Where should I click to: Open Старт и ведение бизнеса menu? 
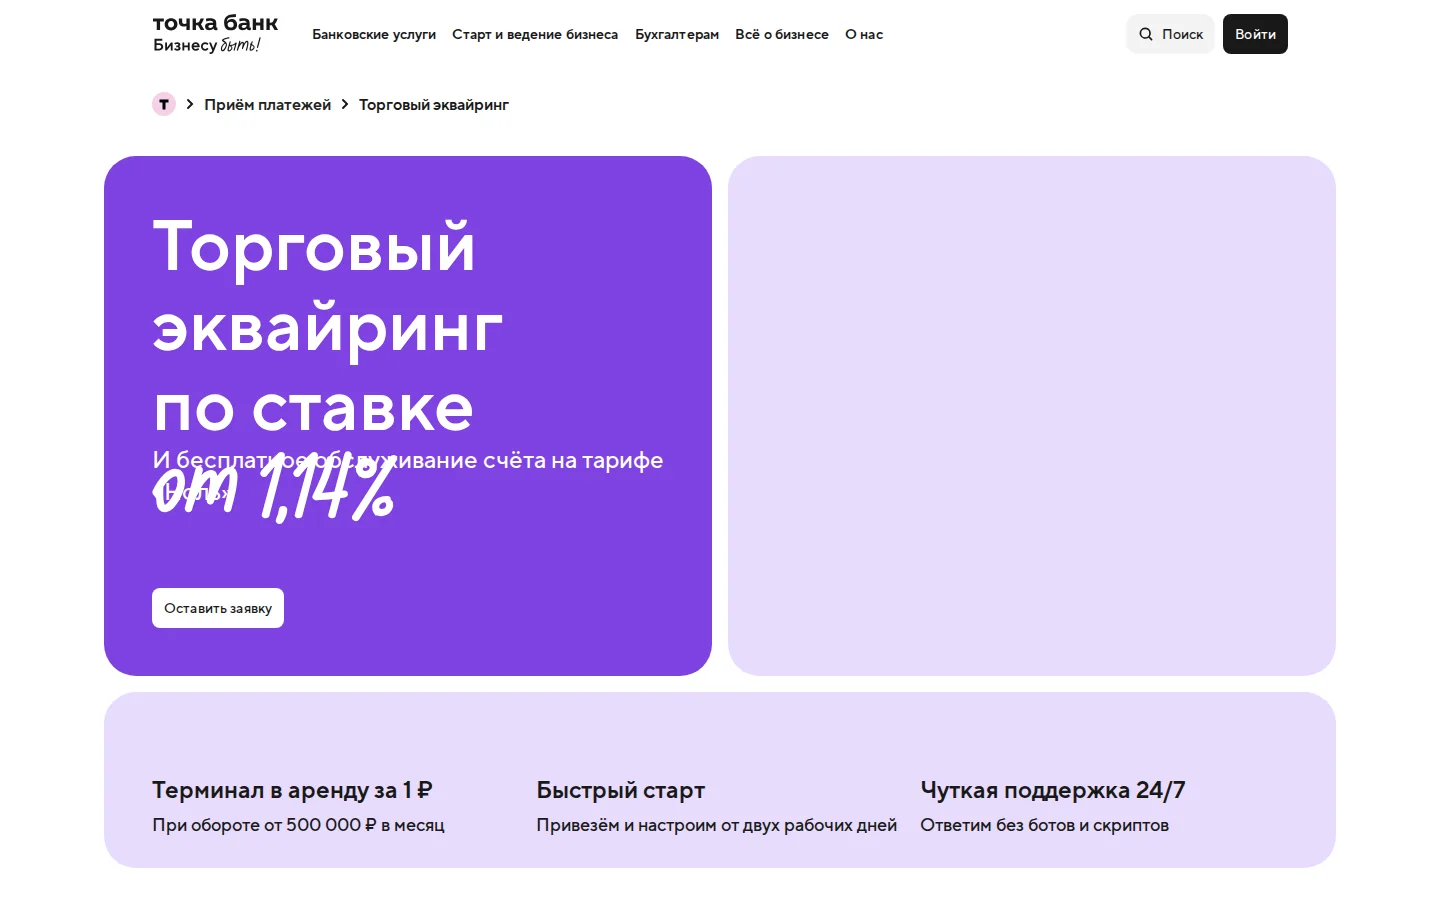(535, 34)
